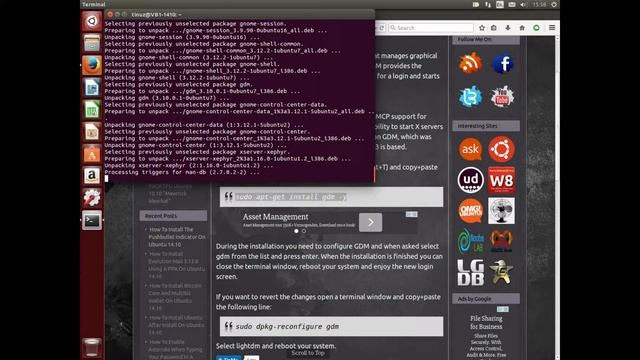
Task: Click the 'File Sharing for Business' ad
Action: [486, 322]
